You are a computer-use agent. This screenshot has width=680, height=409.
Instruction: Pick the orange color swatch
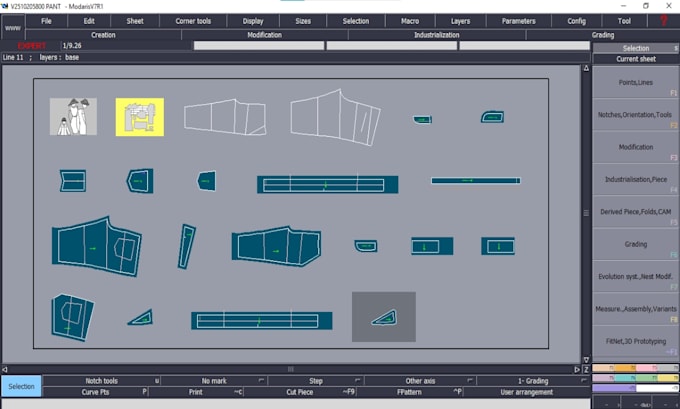625,368
